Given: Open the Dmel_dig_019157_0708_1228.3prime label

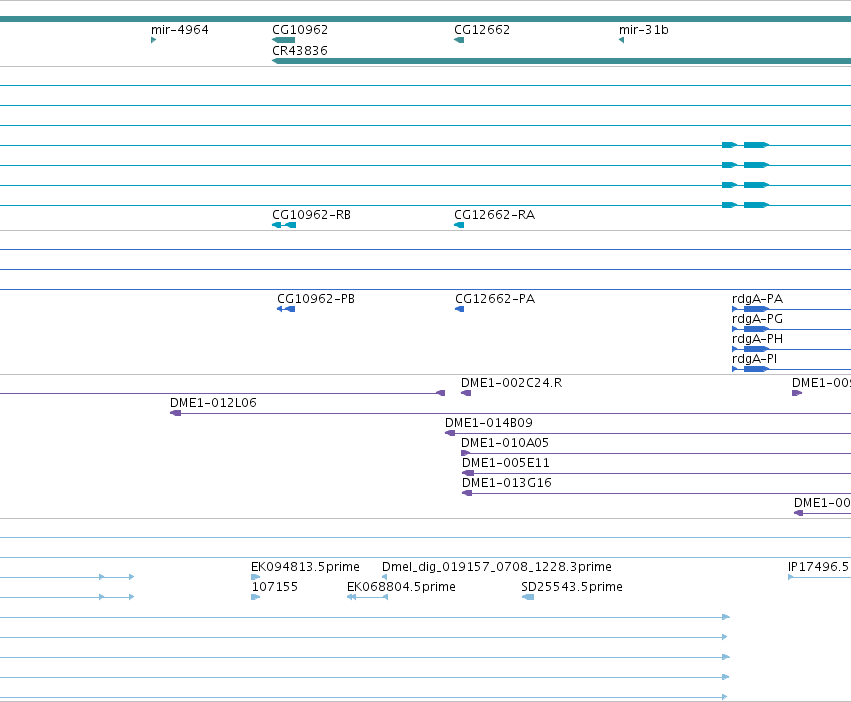Looking at the screenshot, I should 497,567.
